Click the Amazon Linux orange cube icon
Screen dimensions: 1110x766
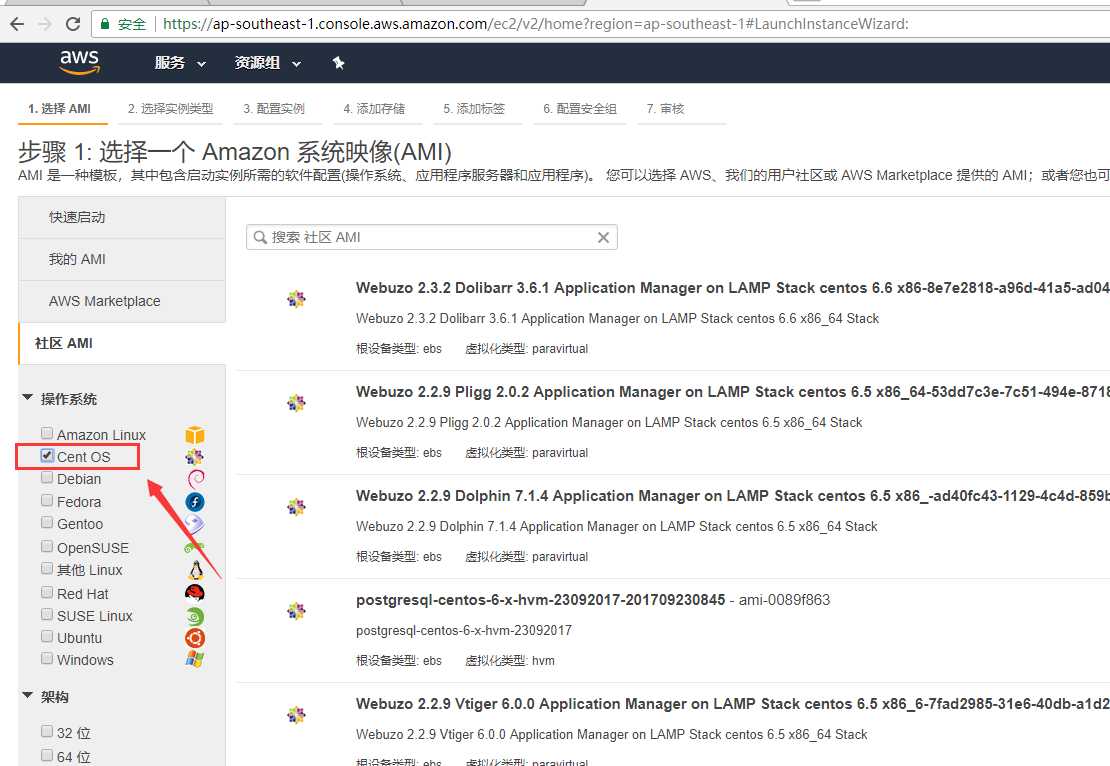[x=195, y=435]
